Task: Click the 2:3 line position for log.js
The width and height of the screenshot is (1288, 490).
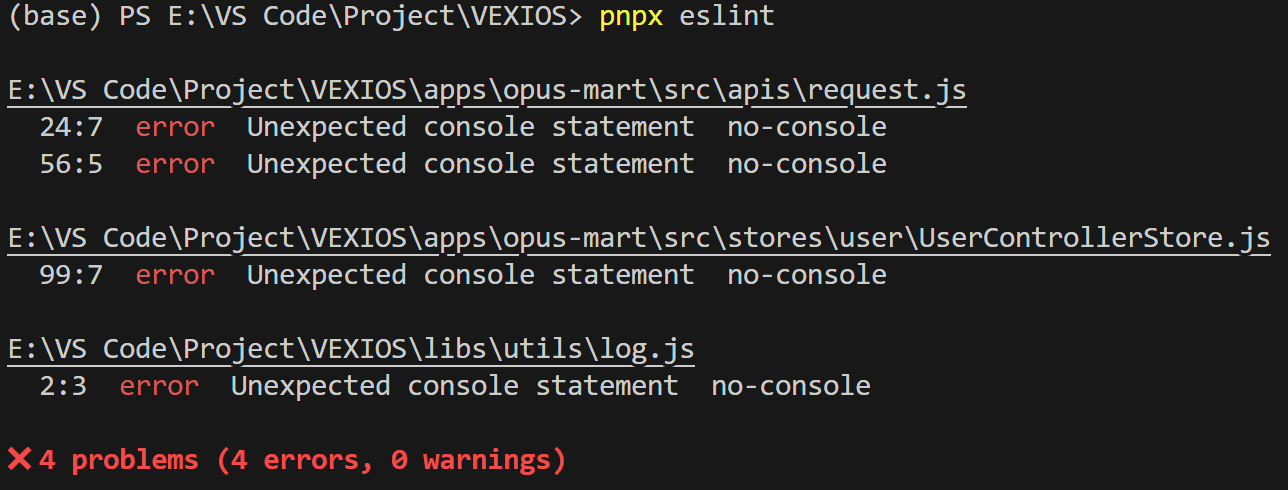Action: tap(63, 386)
